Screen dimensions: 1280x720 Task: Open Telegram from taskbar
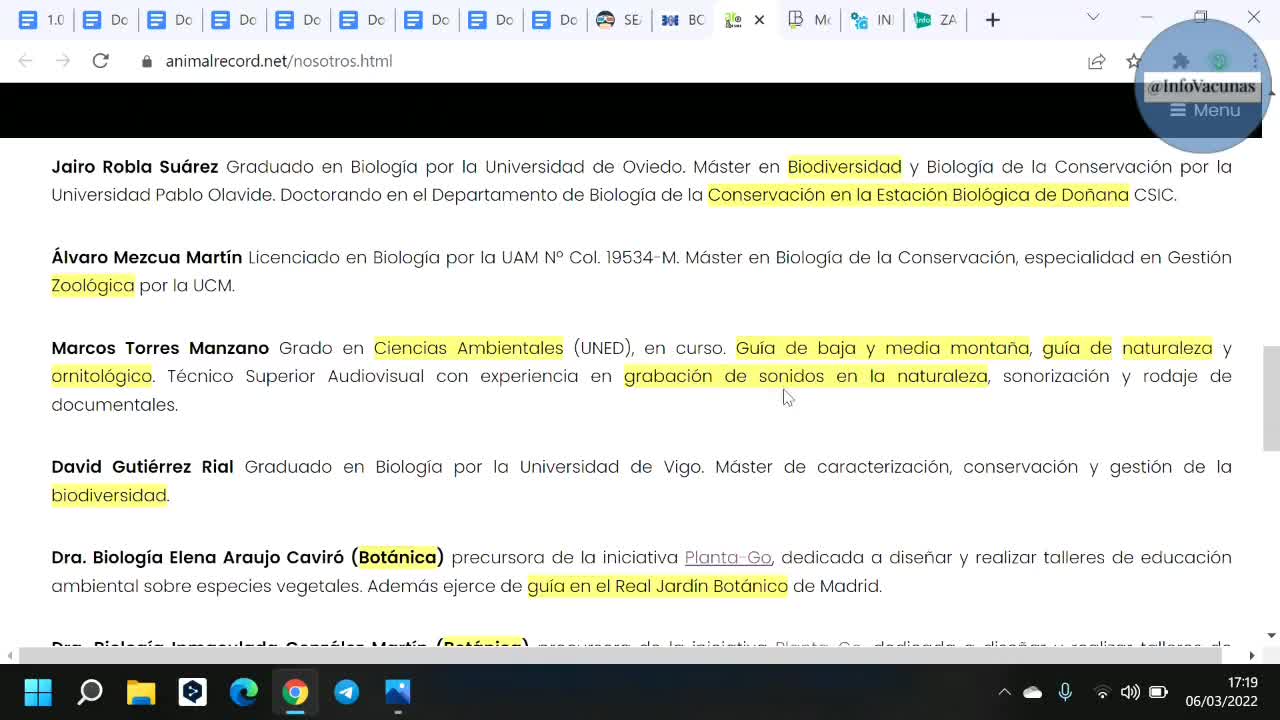click(x=347, y=692)
